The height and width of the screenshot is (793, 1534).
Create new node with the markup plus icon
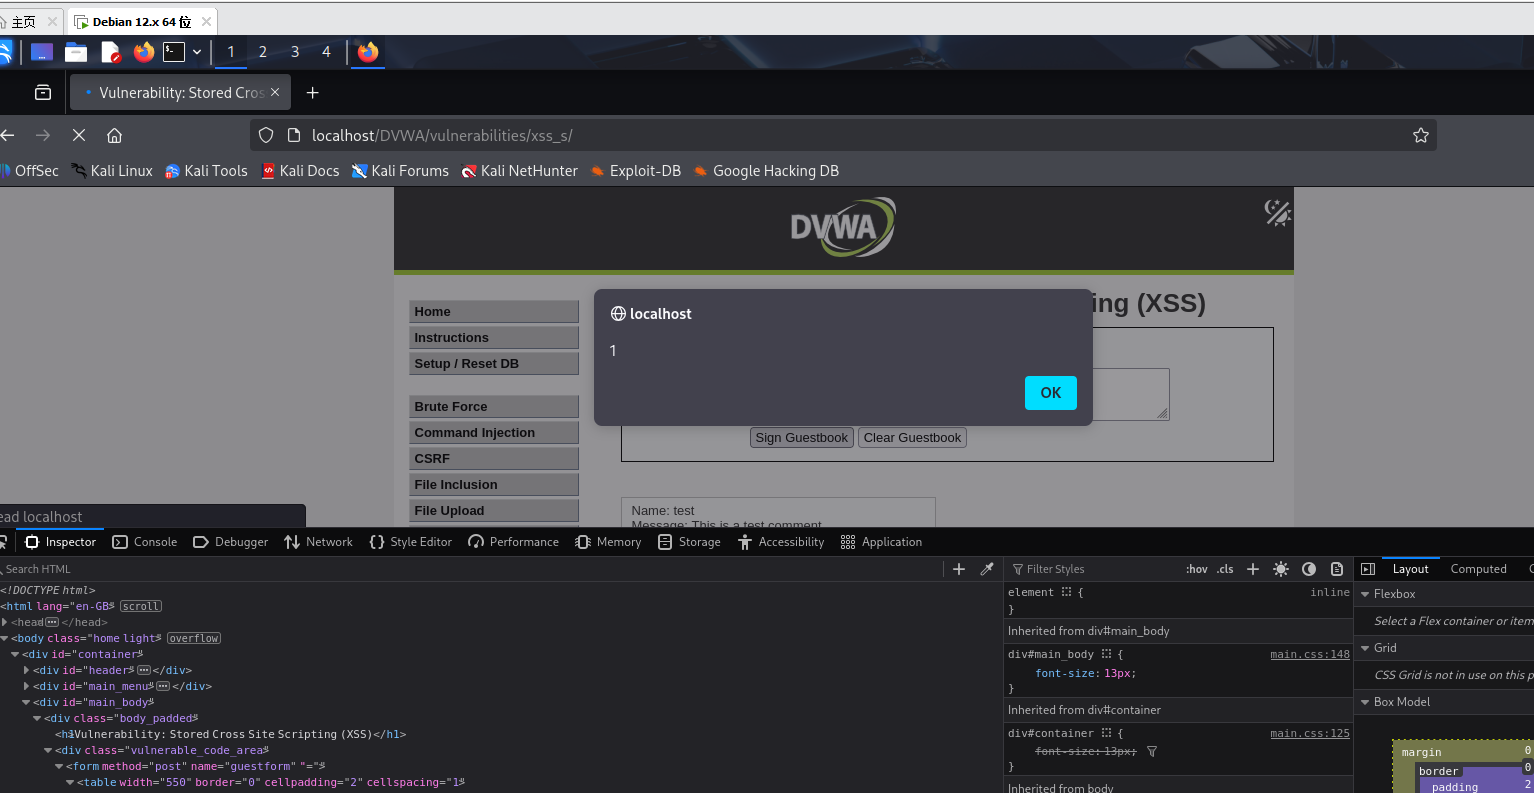point(958,569)
